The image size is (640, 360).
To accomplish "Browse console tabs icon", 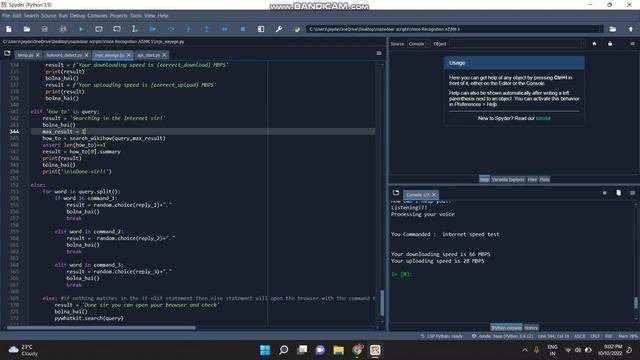I will pyautogui.click(x=396, y=193).
